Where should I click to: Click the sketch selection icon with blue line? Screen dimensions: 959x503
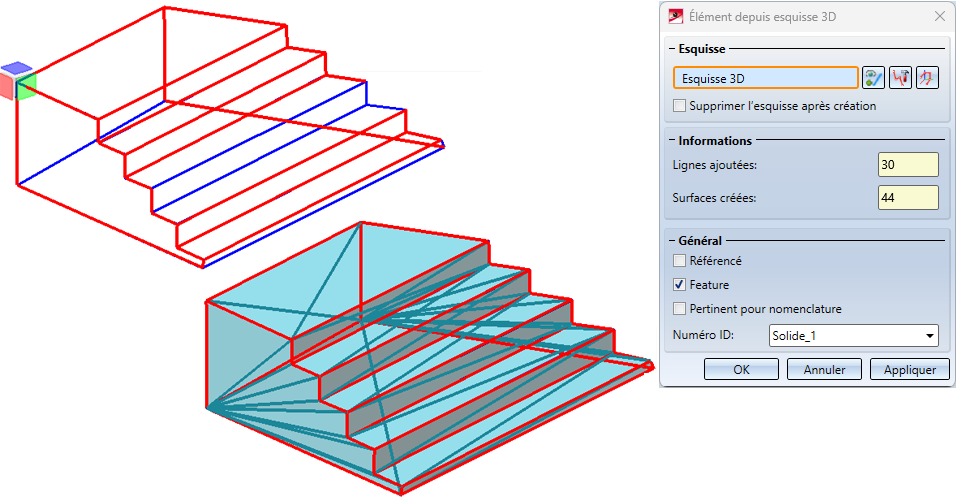[873, 78]
